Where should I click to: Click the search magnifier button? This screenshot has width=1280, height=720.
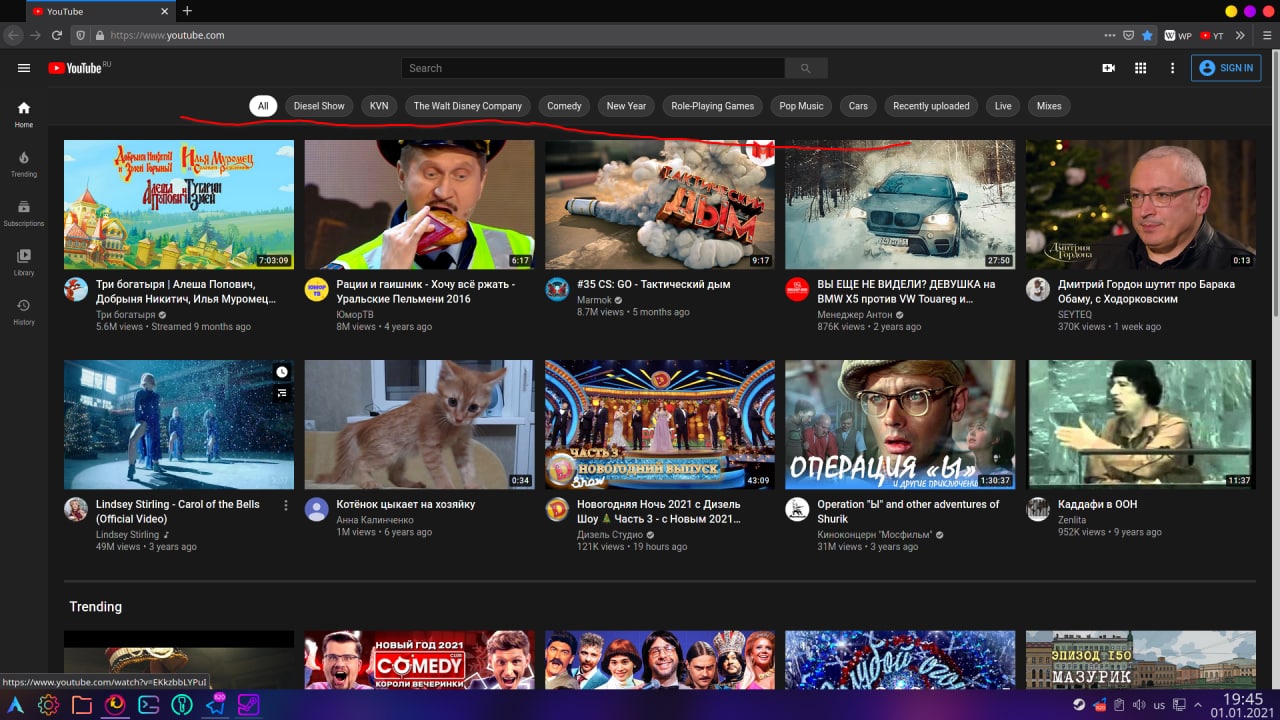806,68
